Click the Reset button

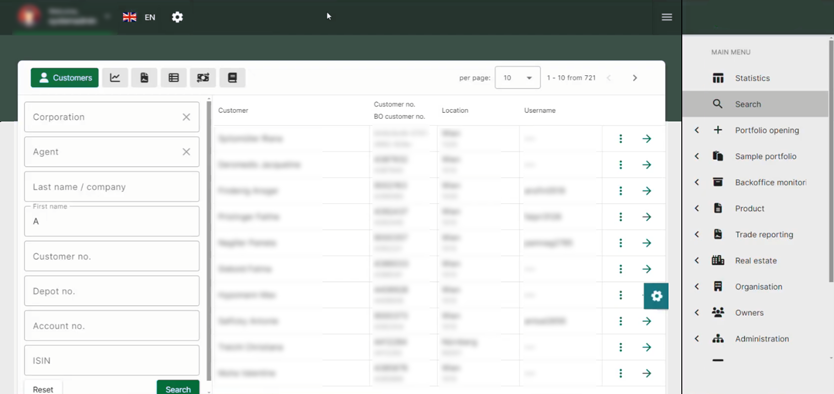[x=43, y=389]
